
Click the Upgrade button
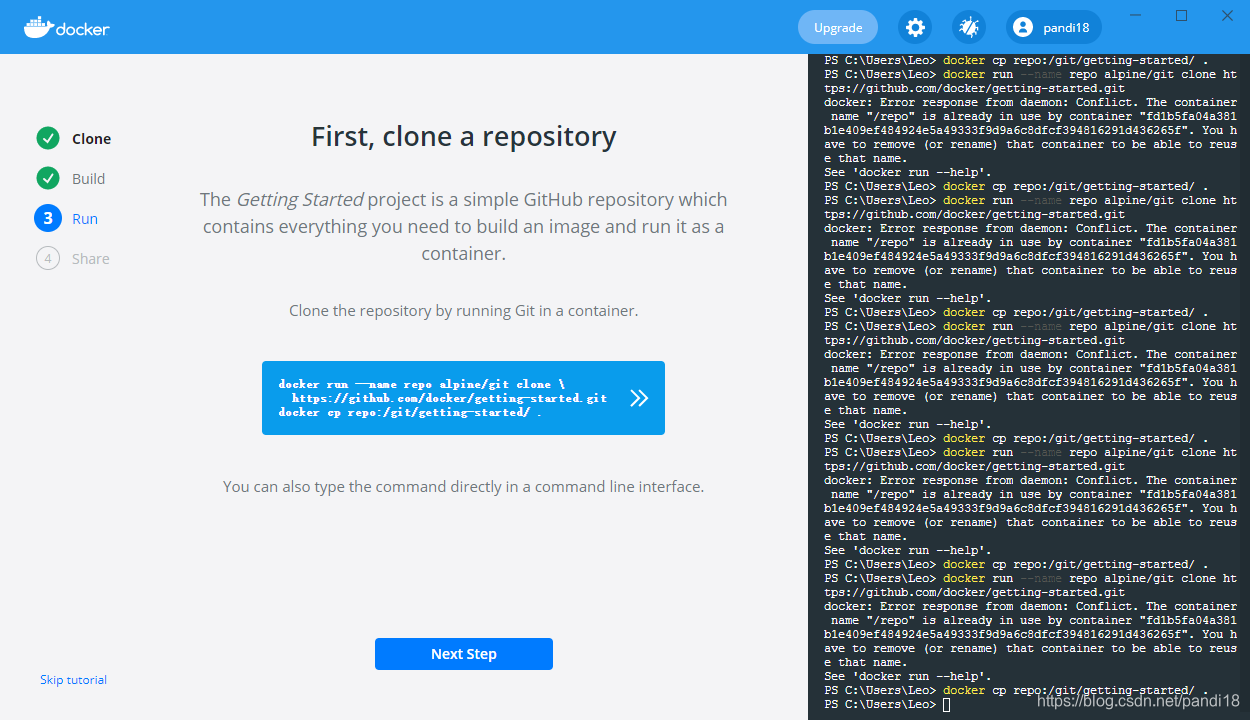[x=838, y=27]
